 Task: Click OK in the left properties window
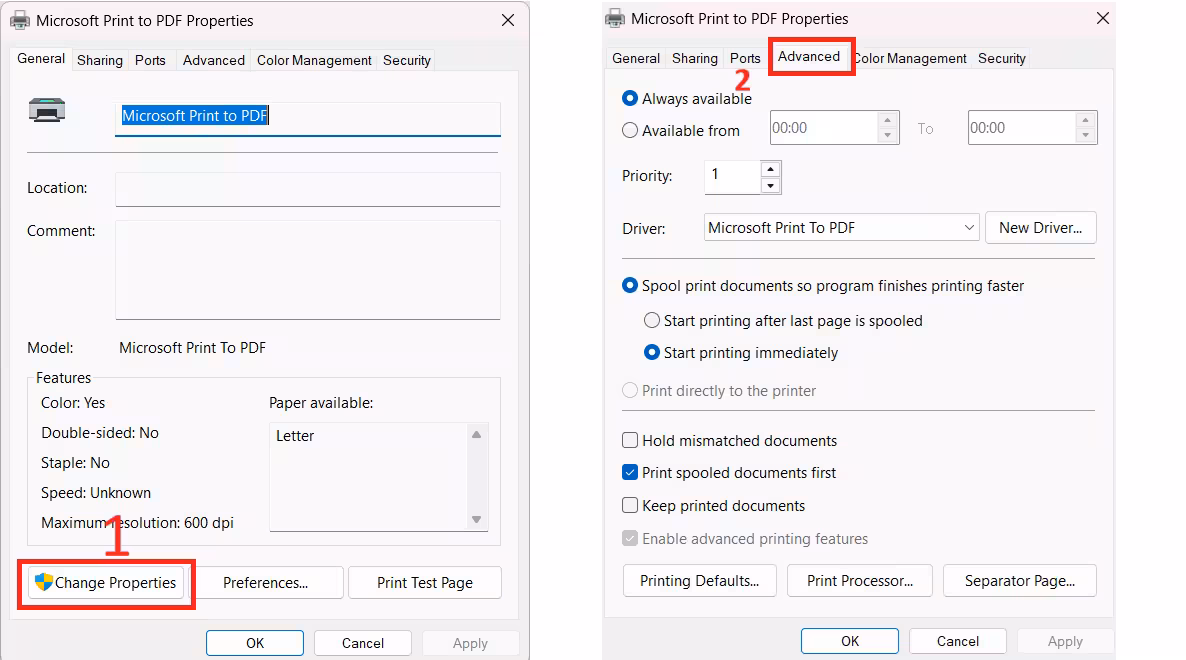[255, 643]
